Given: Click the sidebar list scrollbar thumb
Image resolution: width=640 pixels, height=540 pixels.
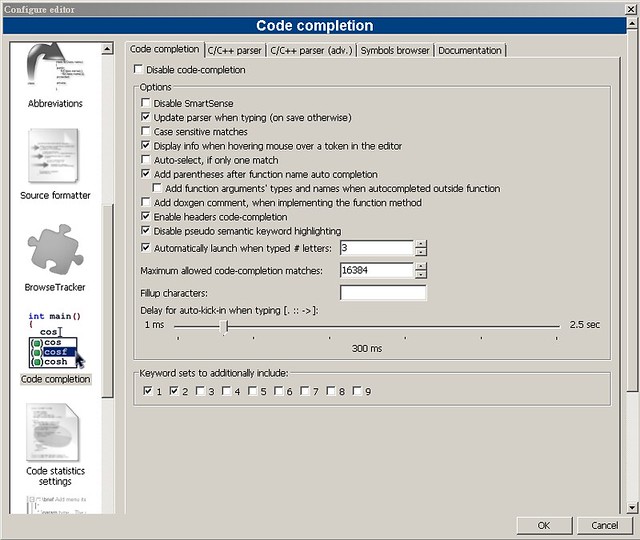Looking at the screenshot, I should tap(107, 300).
